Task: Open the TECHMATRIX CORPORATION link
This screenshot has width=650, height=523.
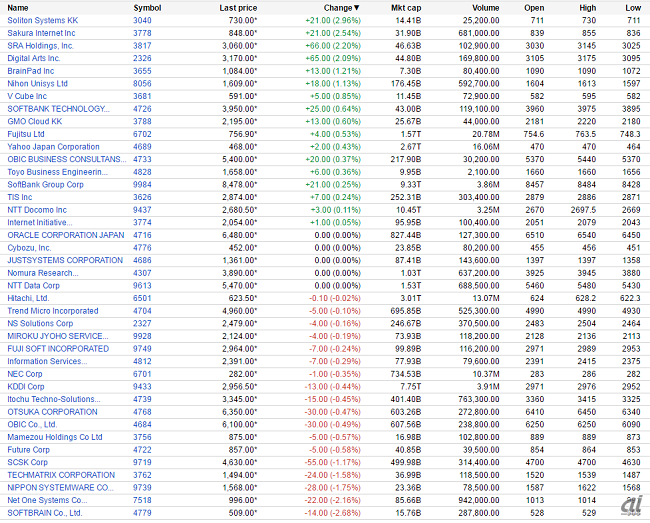Action: tap(61, 475)
